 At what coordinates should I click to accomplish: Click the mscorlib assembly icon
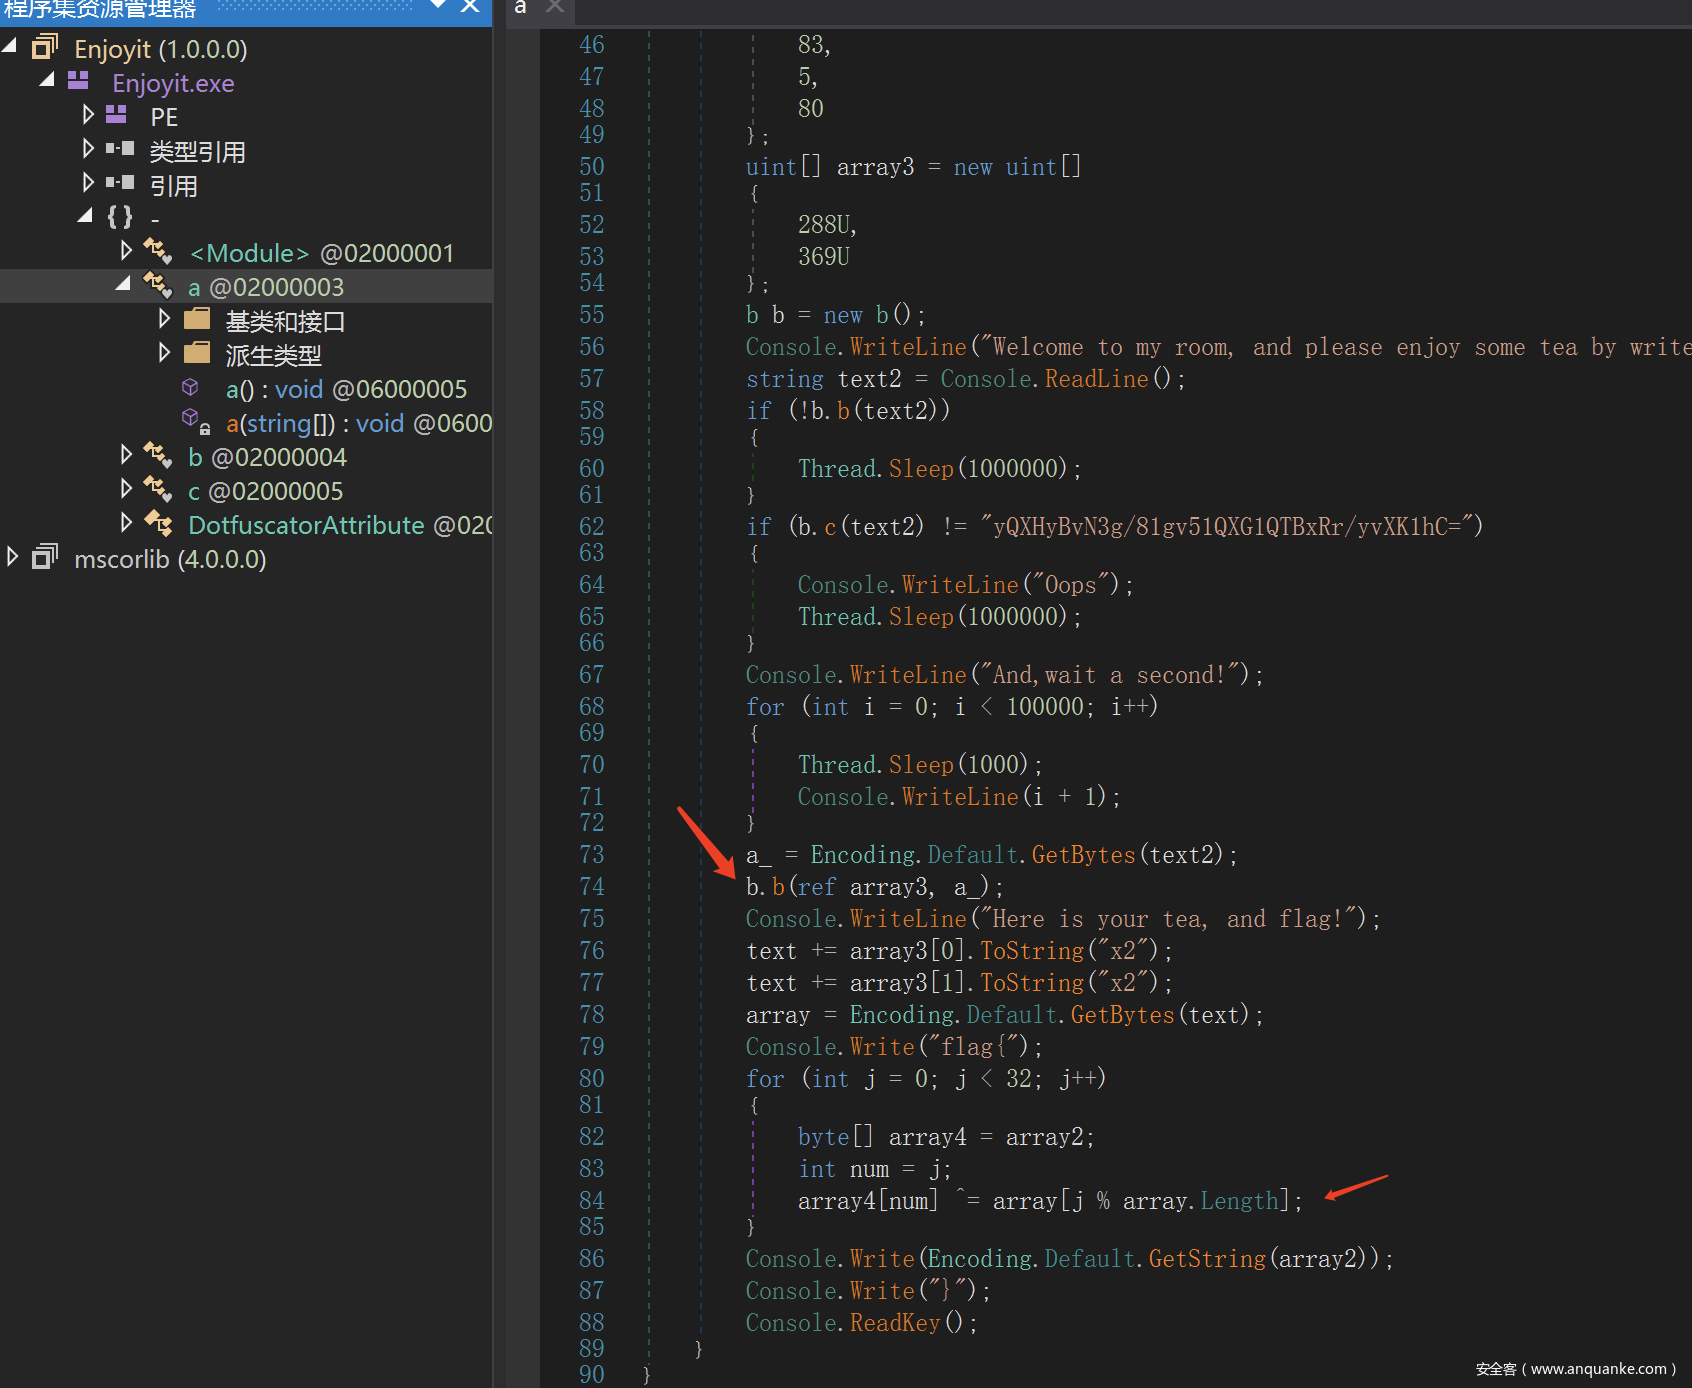click(x=45, y=558)
